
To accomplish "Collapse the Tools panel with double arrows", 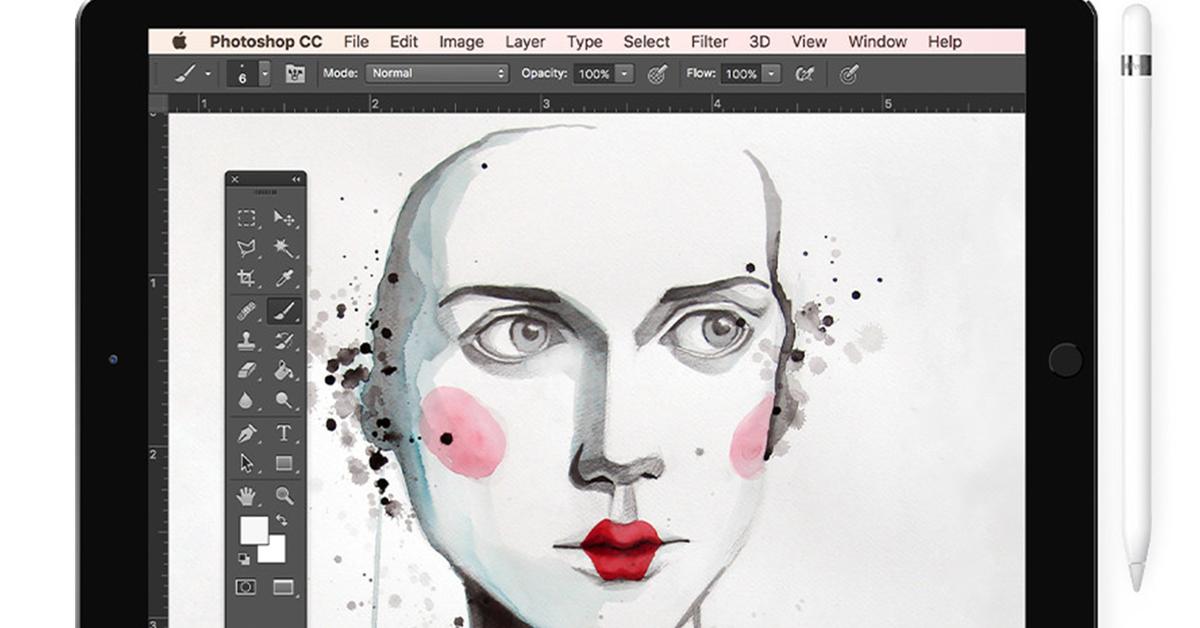I will click(296, 180).
